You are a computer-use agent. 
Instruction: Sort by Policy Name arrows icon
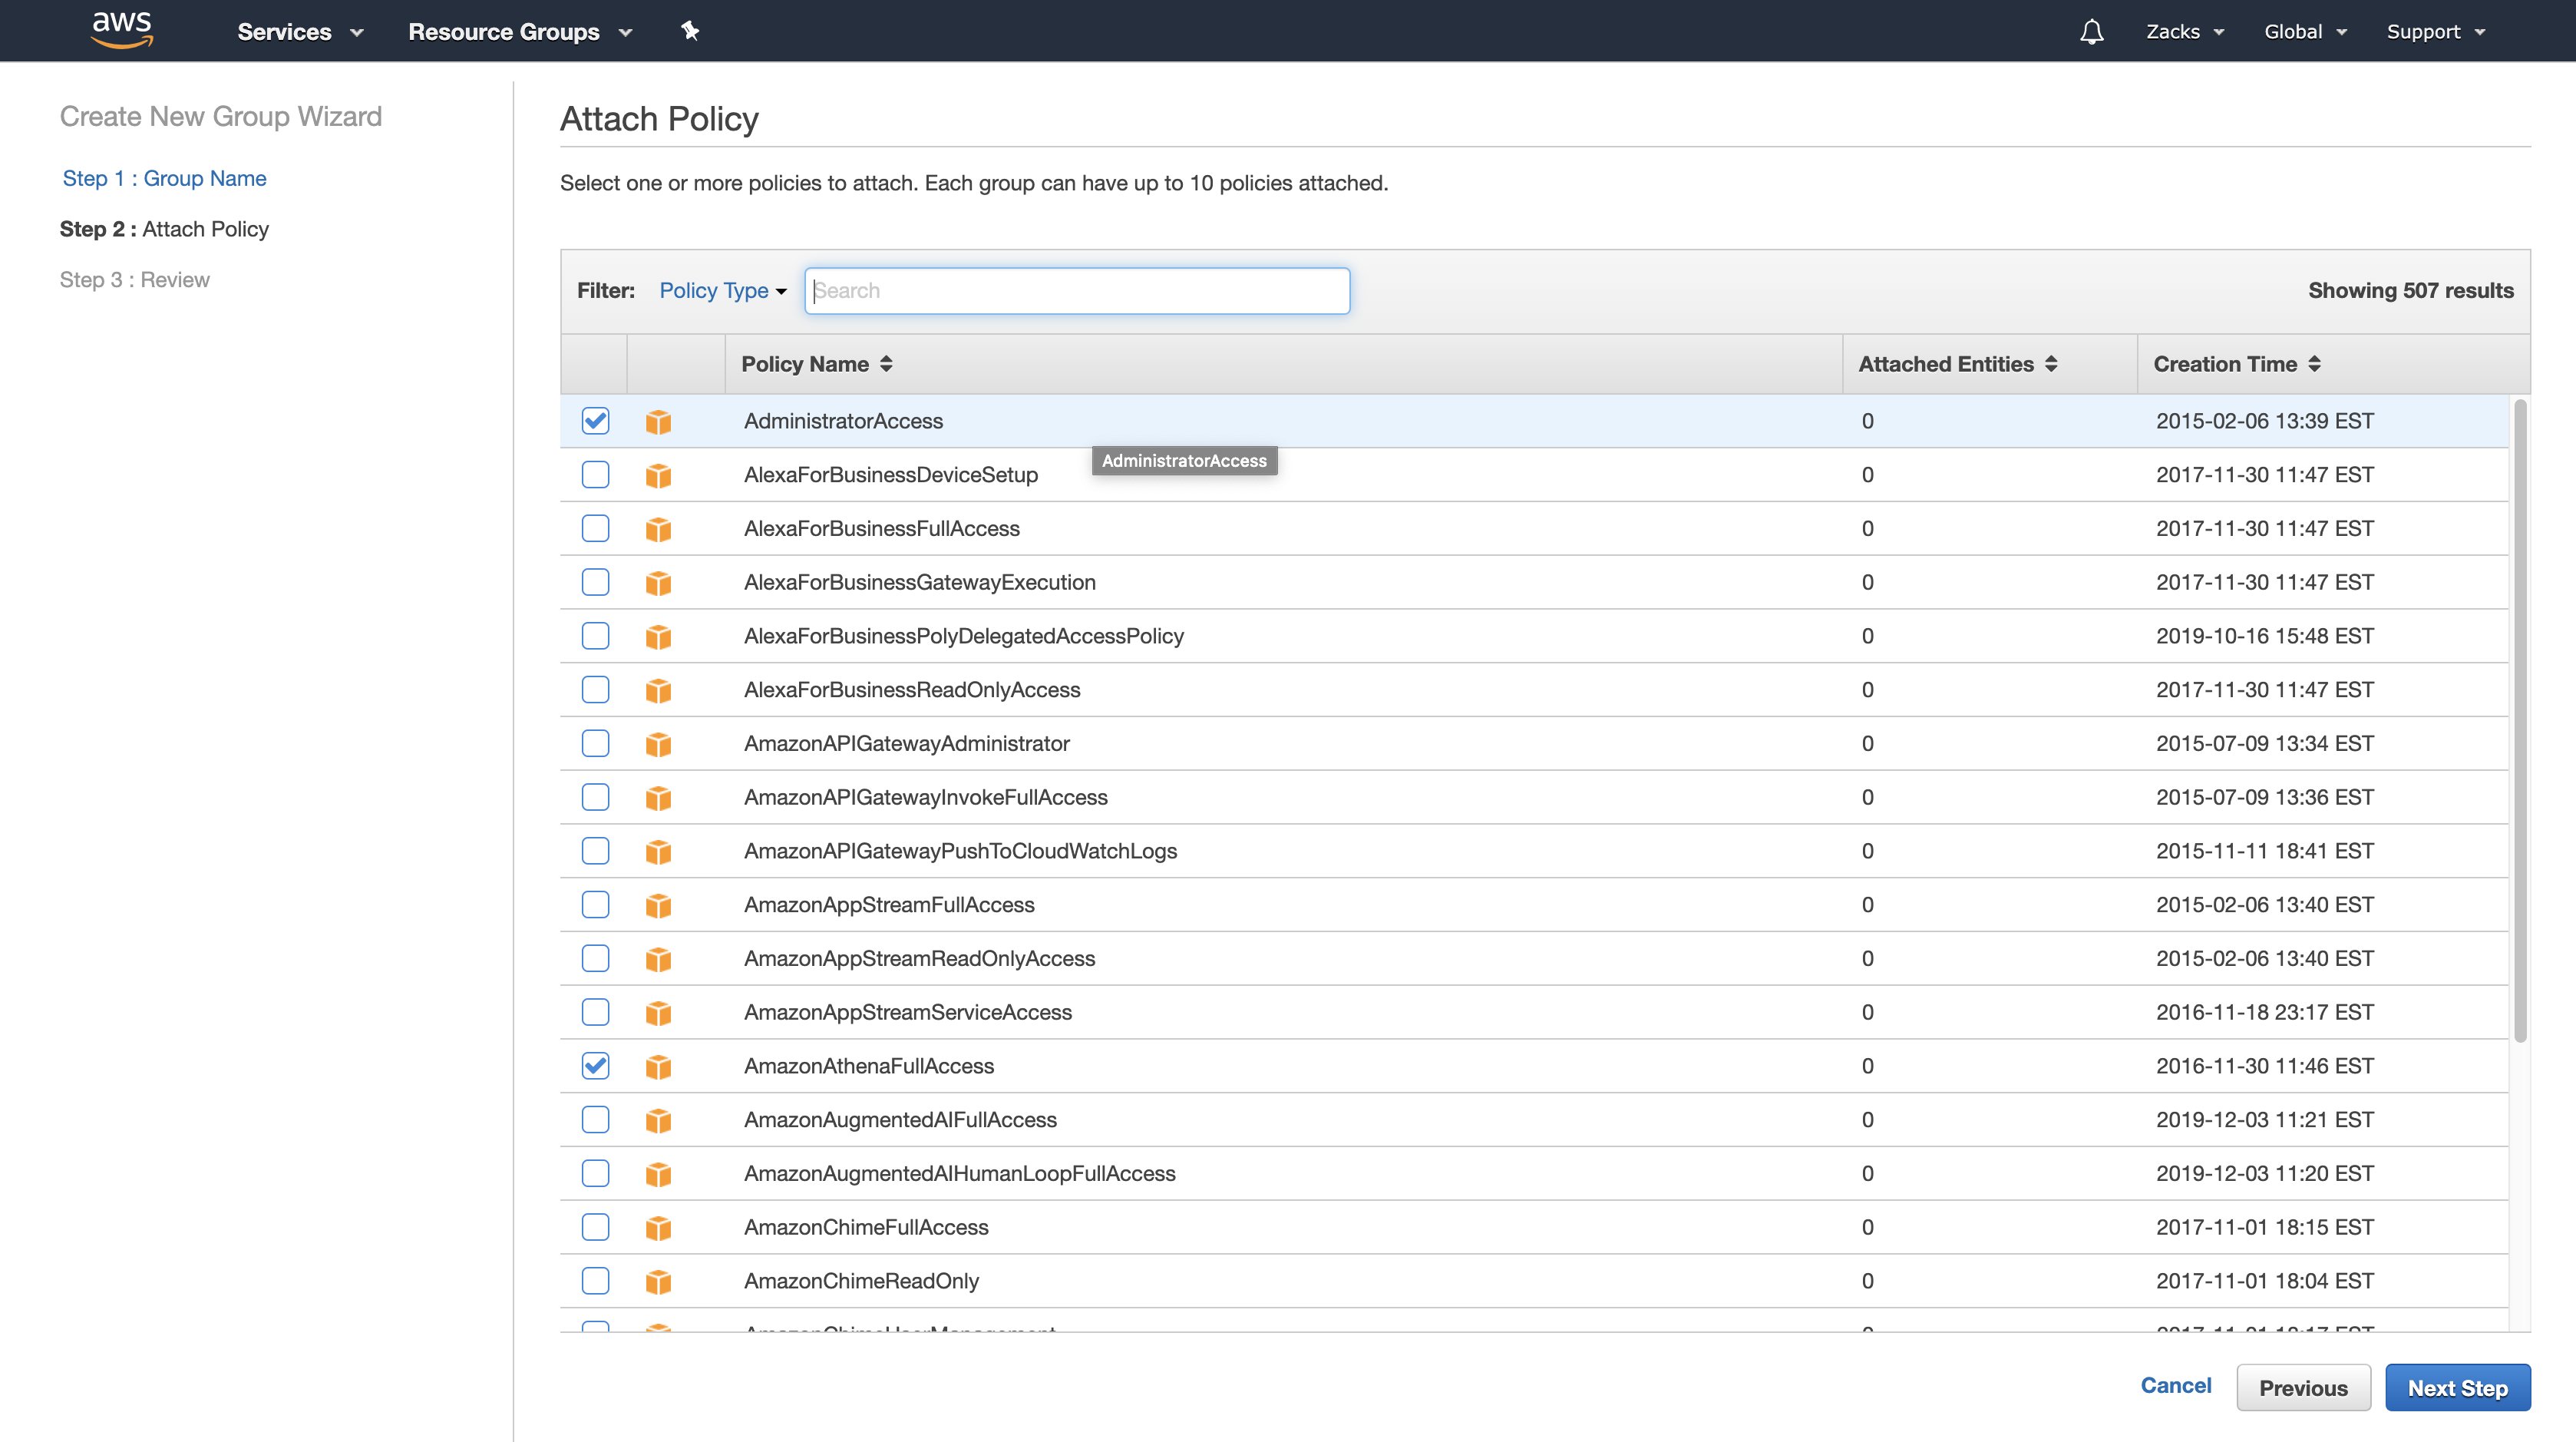(x=886, y=364)
